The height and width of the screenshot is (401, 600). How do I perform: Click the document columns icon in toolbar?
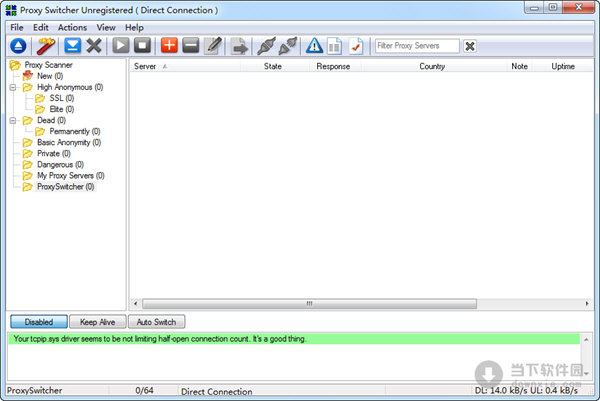coord(335,46)
